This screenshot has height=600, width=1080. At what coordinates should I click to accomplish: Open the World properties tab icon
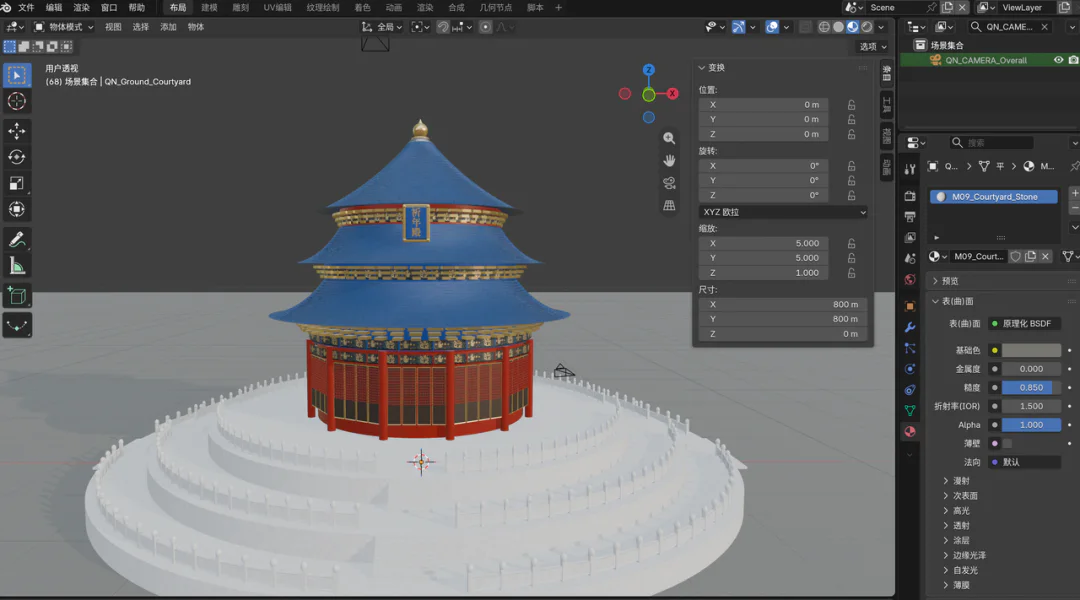click(910, 279)
